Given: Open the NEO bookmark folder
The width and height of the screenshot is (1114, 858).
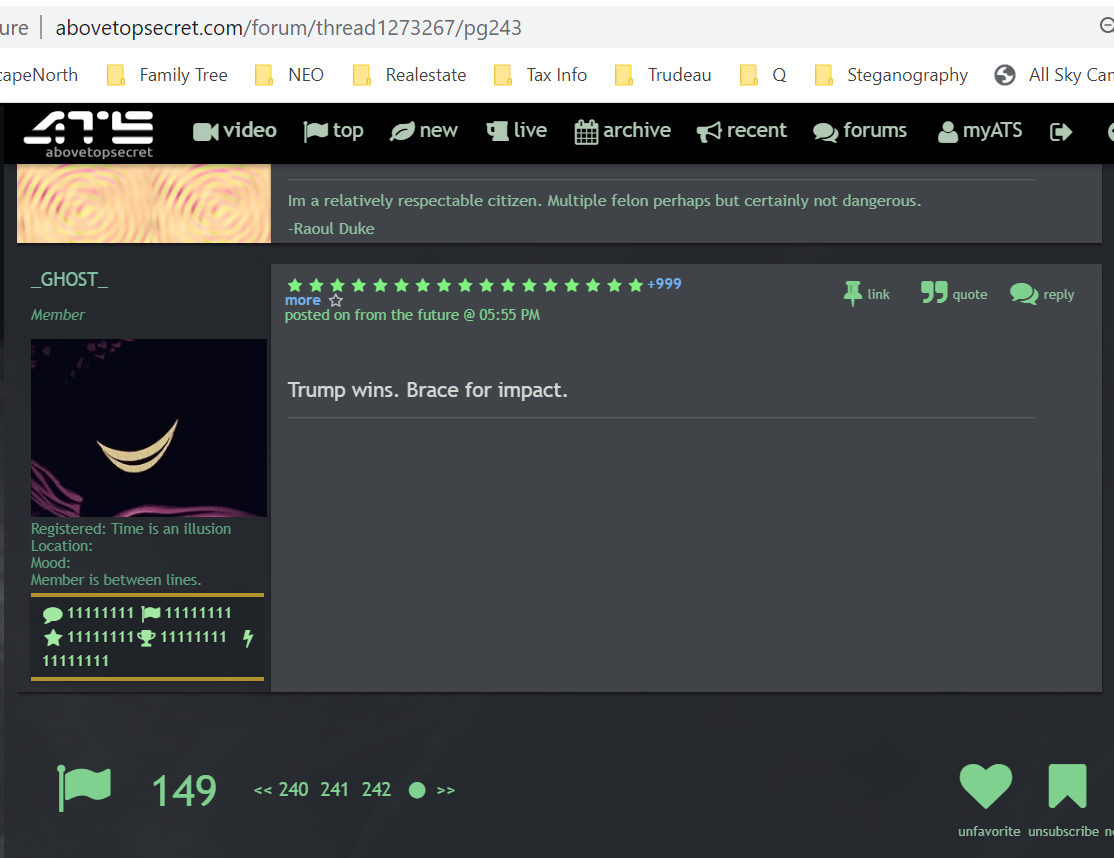Looking at the screenshot, I should coord(289,75).
